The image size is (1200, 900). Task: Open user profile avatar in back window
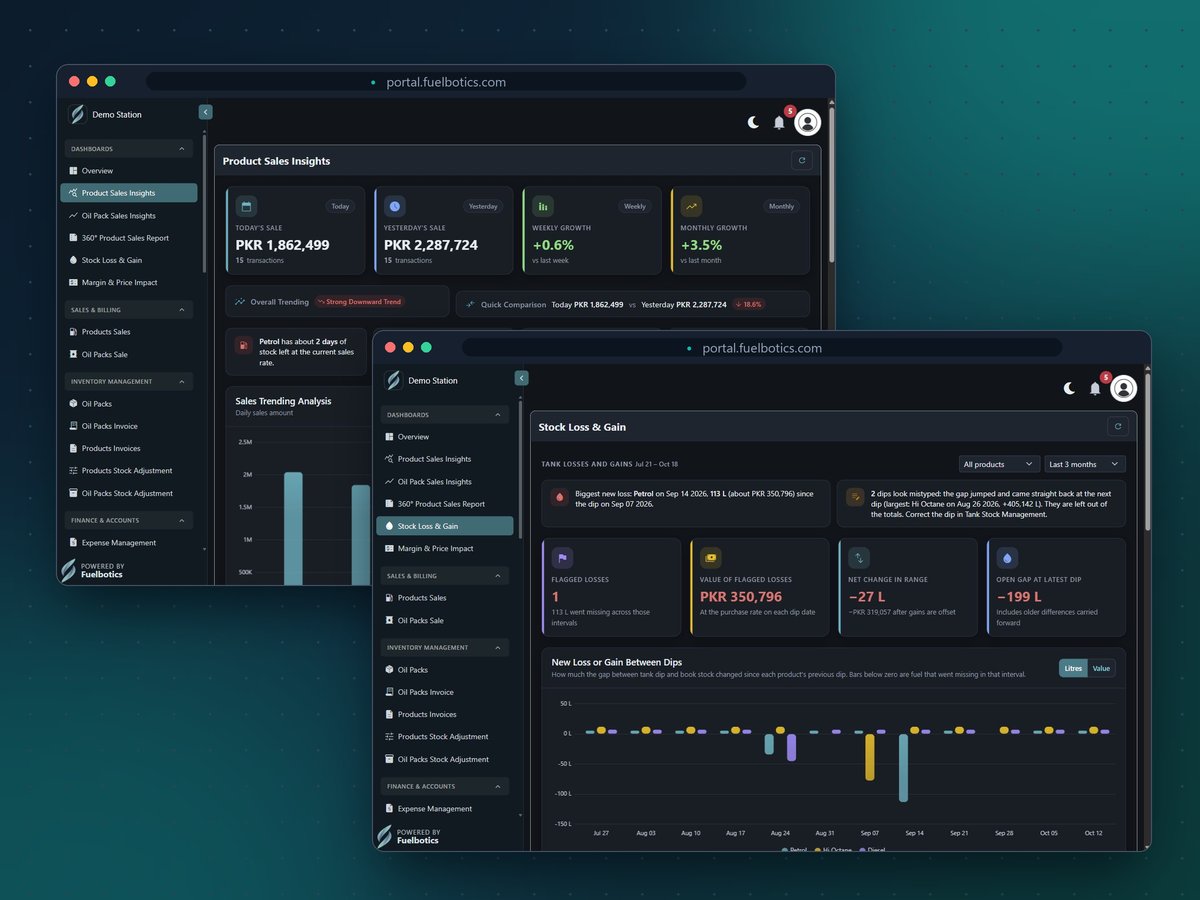click(x=808, y=122)
